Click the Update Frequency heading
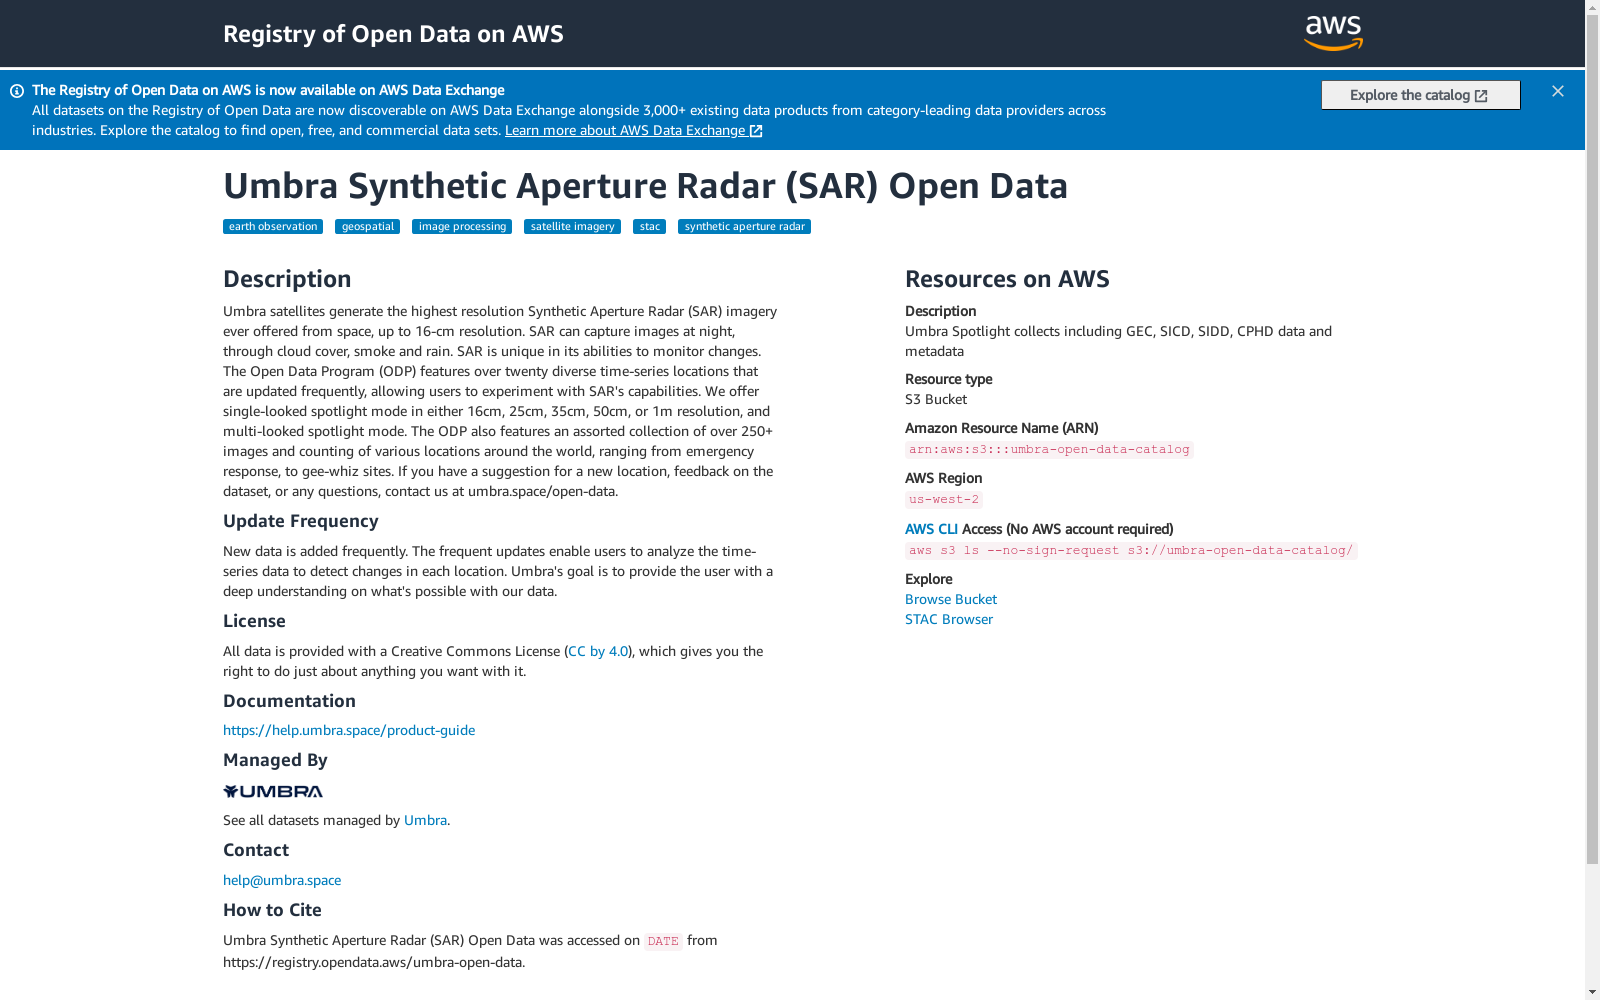Image resolution: width=1600 pixels, height=1000 pixels. click(300, 521)
